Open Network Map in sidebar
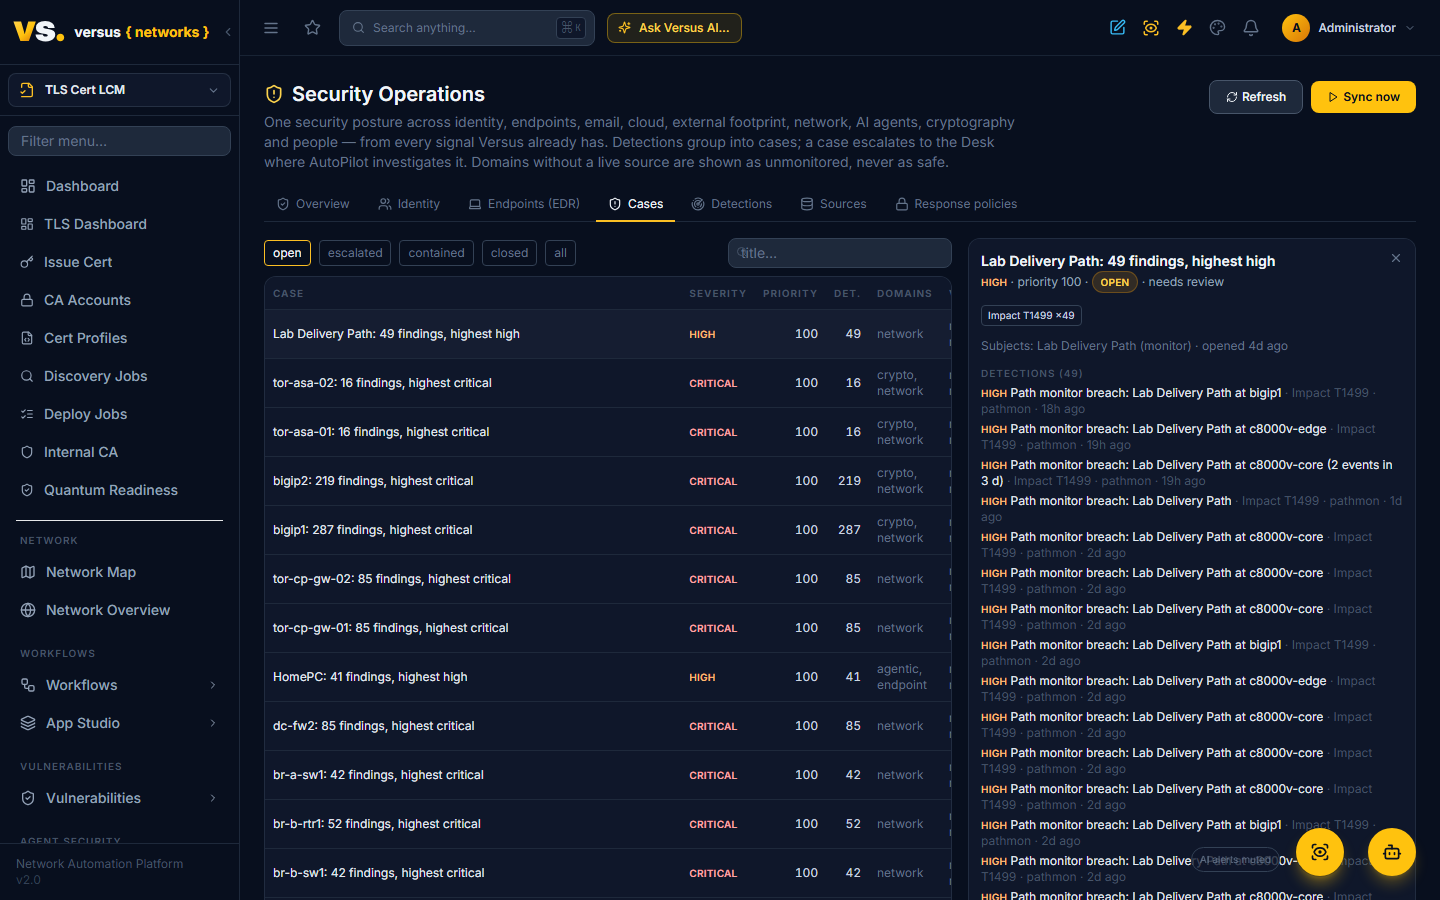 click(x=120, y=572)
